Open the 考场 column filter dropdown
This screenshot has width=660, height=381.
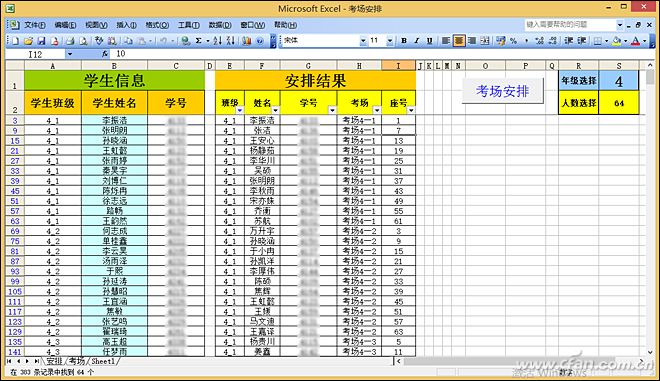377,110
